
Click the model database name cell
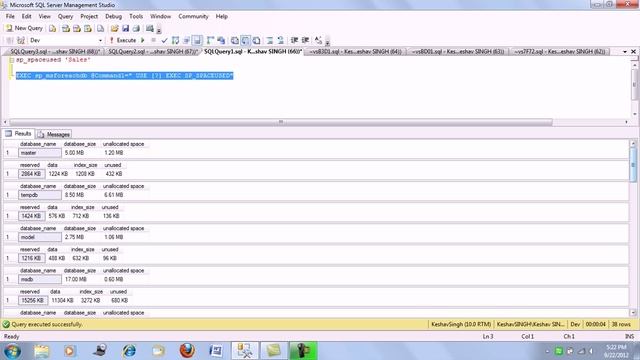[x=40, y=237]
